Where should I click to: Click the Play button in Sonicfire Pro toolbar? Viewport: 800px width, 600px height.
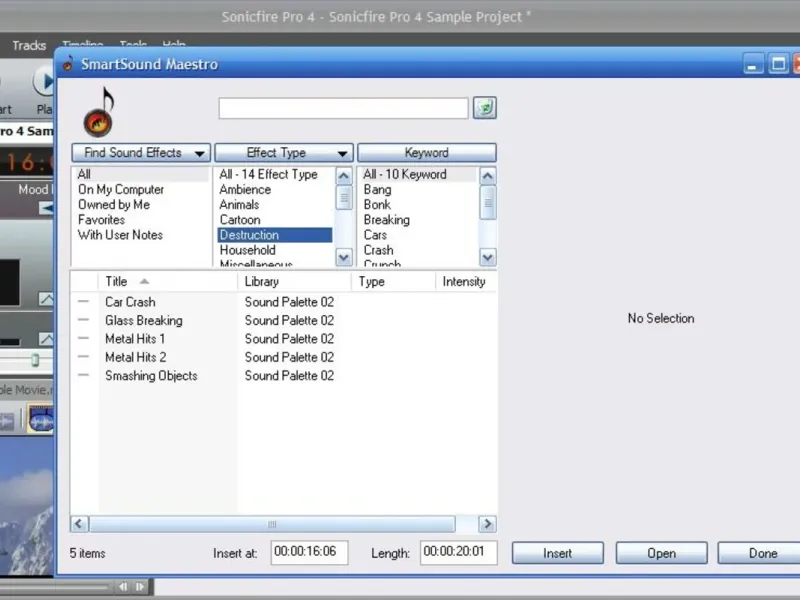pos(44,82)
